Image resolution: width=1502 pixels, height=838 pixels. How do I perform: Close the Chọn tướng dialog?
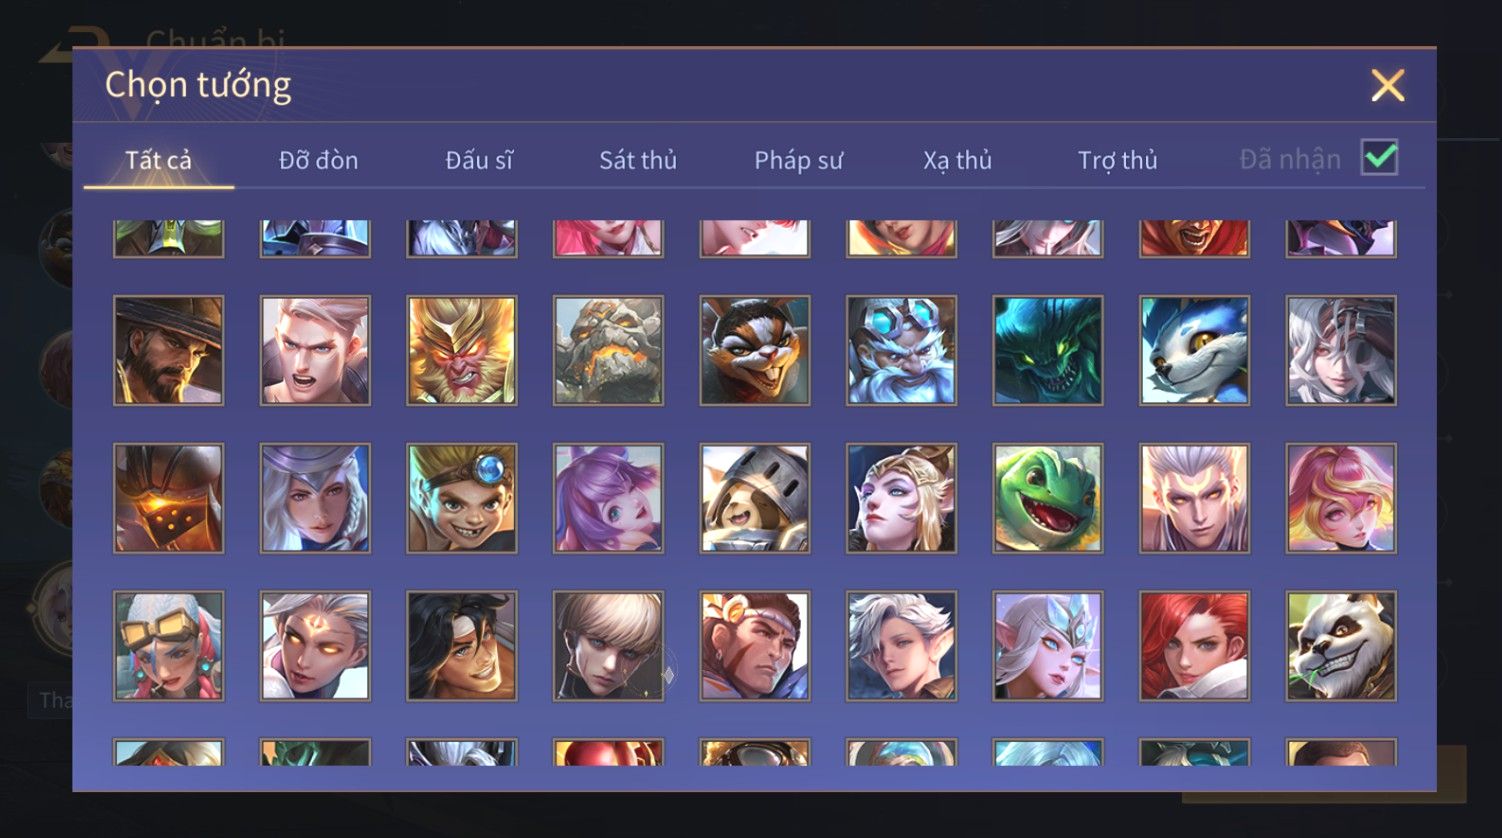pyautogui.click(x=1387, y=86)
